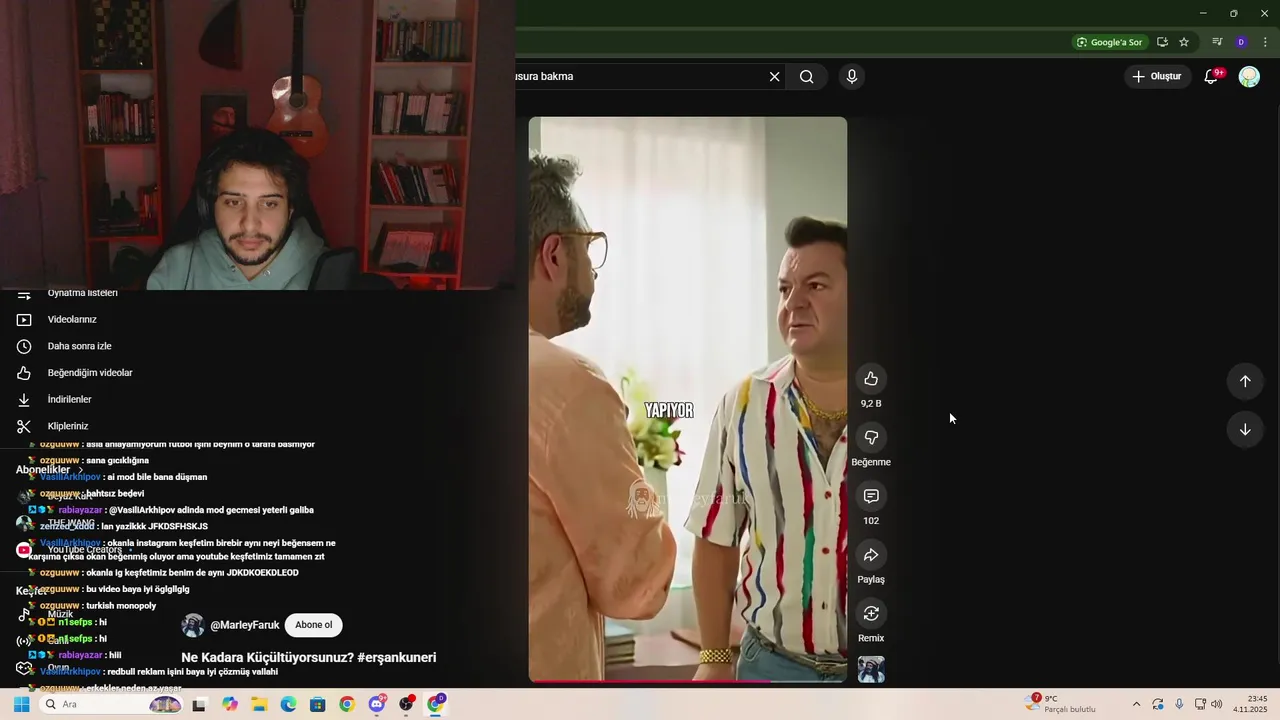Open YouTube notifications bell
The height and width of the screenshot is (720, 1280).
click(x=1211, y=77)
